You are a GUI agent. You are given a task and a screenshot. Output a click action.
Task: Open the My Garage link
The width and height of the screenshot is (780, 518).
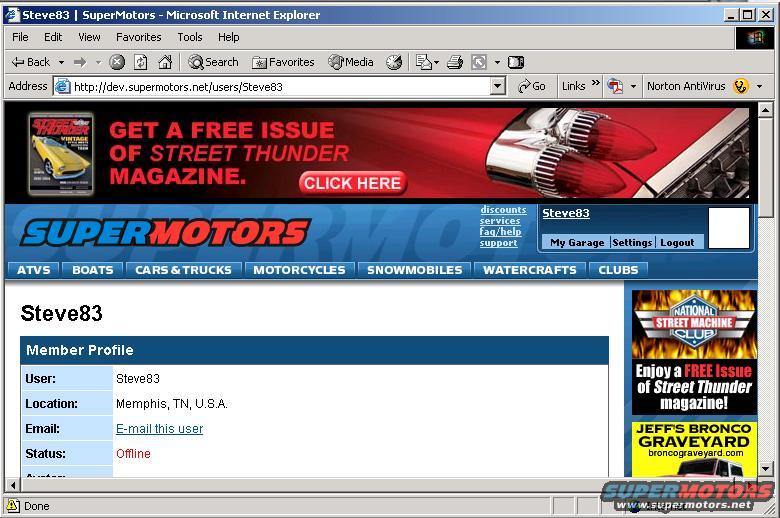click(x=577, y=243)
